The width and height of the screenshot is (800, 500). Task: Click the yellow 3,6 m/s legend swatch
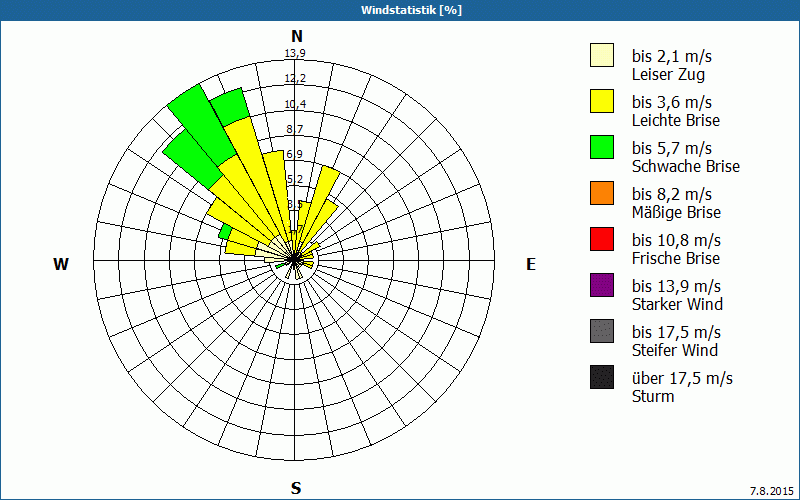[x=602, y=101]
